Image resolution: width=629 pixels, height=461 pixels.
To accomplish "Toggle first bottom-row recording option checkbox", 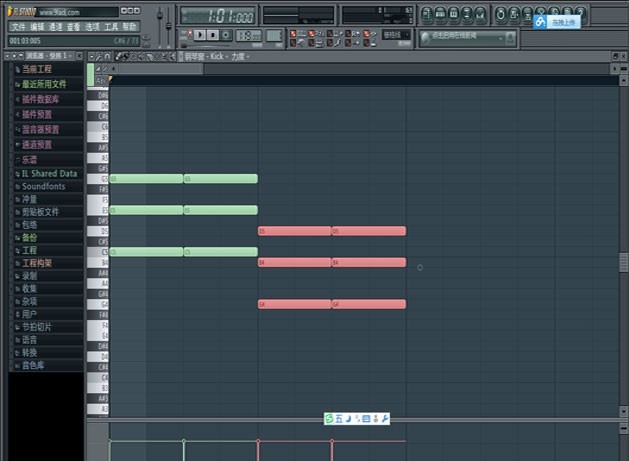I will (293, 43).
